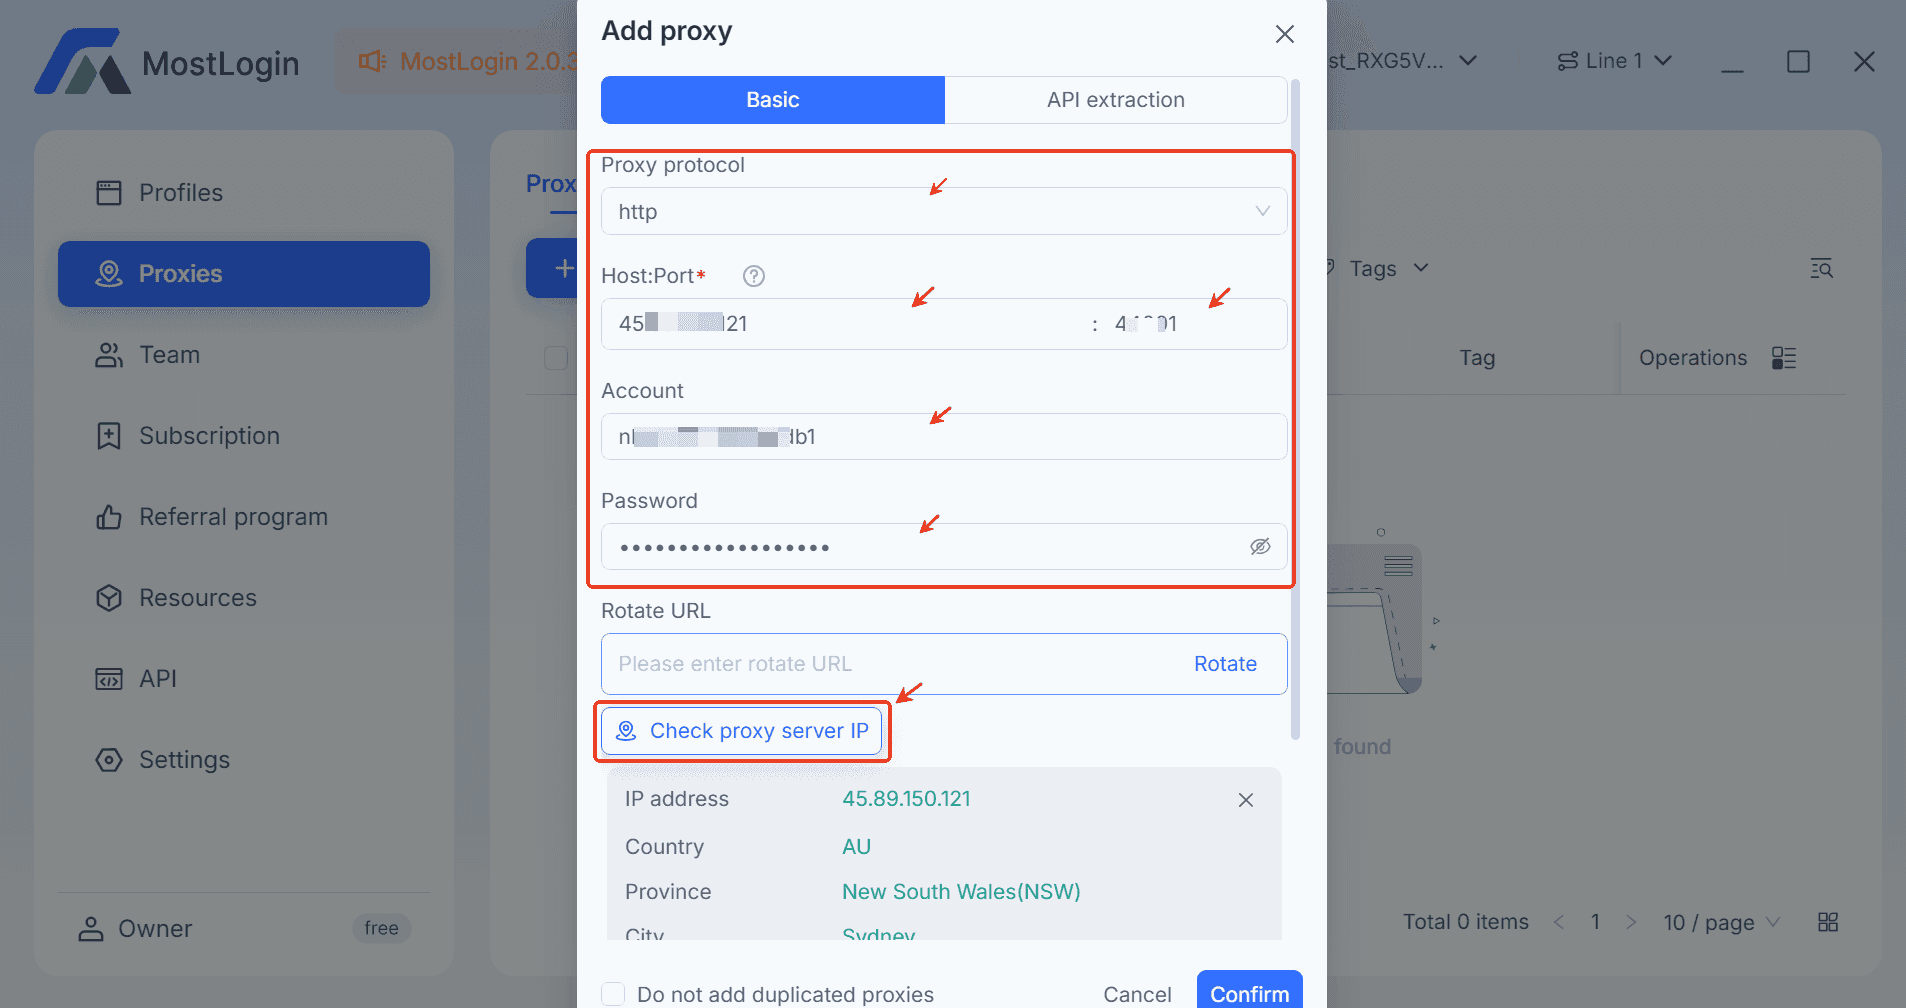Screen dimensions: 1906x1008
Task: Open the Tags filter dropdown
Action: coord(1387,268)
